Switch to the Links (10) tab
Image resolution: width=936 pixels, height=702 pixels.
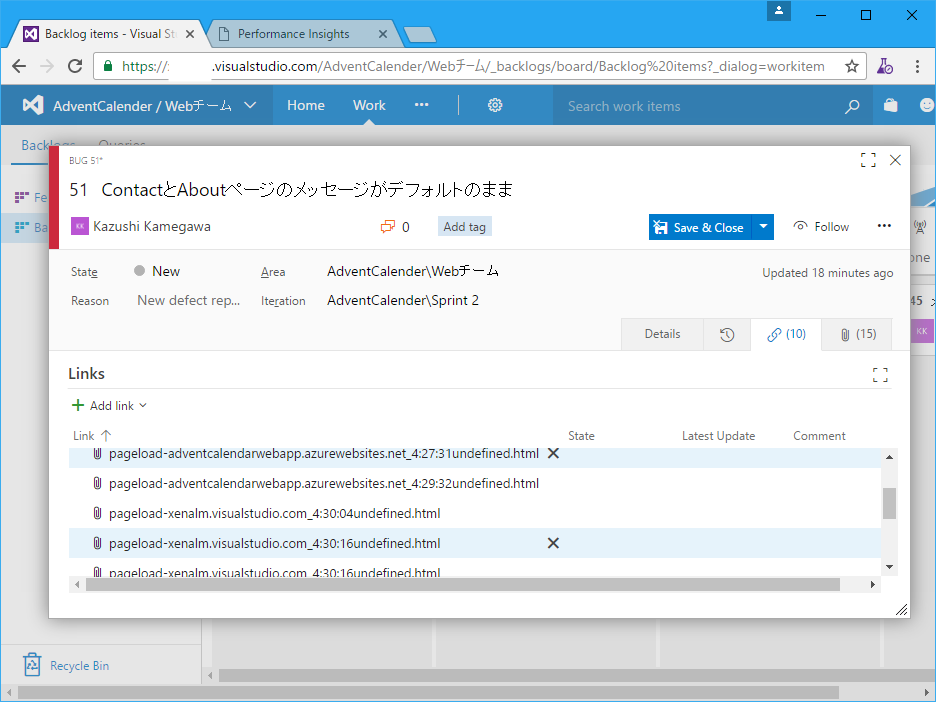point(786,334)
